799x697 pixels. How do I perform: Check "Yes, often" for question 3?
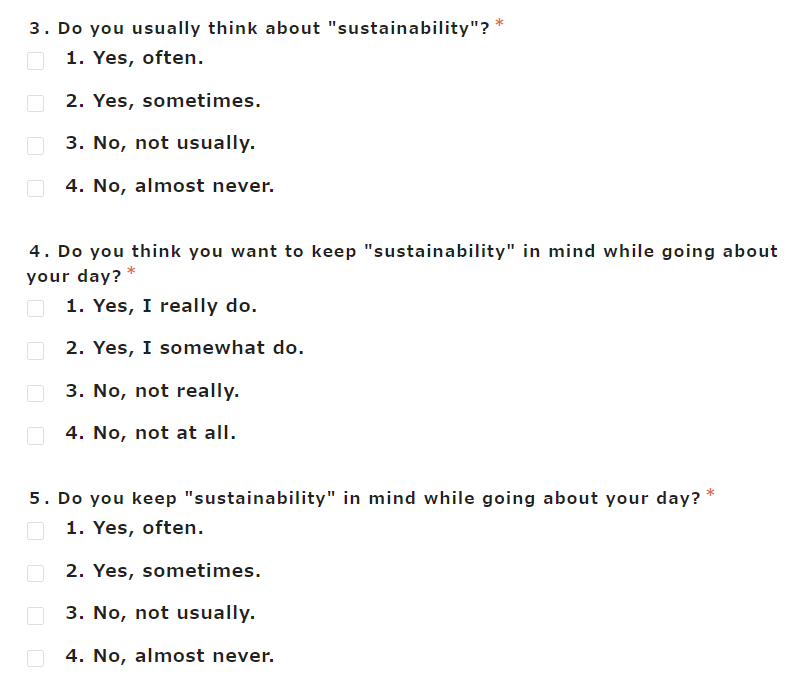pos(35,61)
